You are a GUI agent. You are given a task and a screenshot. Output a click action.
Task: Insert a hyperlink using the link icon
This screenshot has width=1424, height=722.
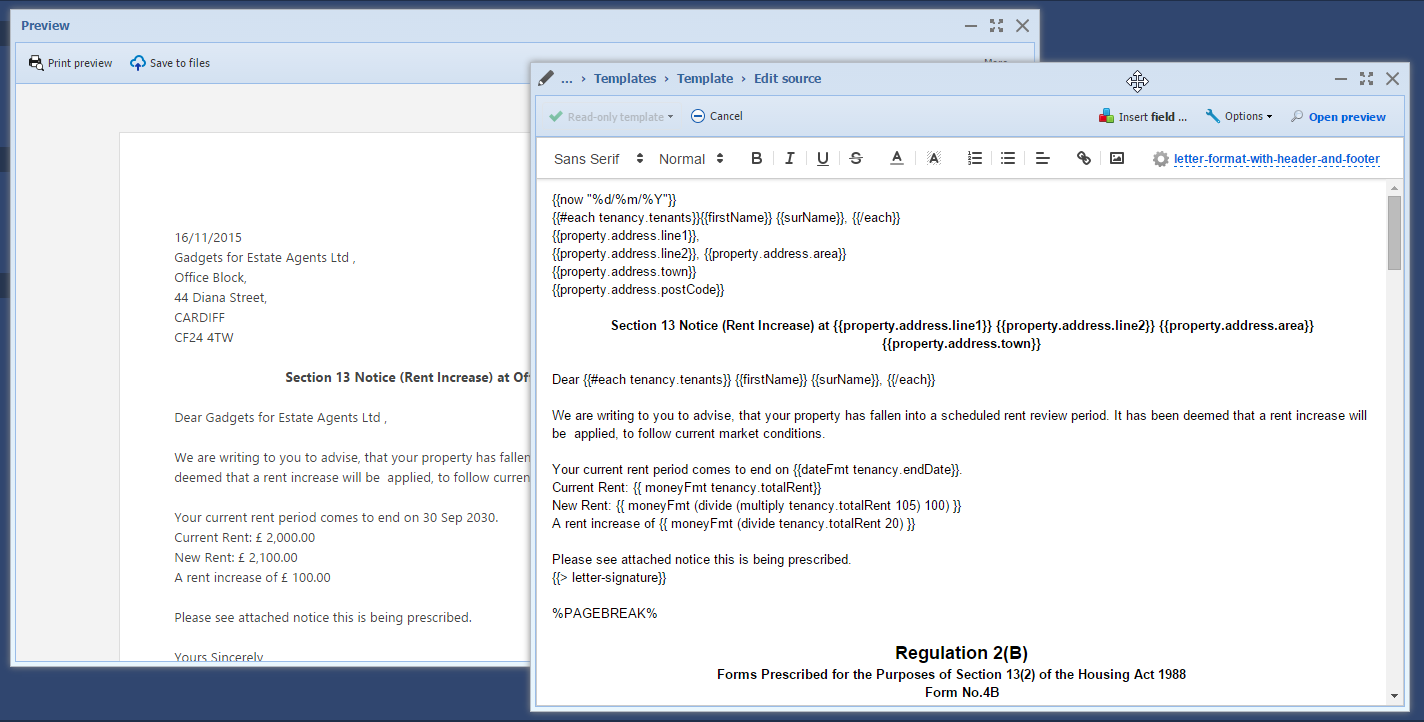tap(1083, 159)
